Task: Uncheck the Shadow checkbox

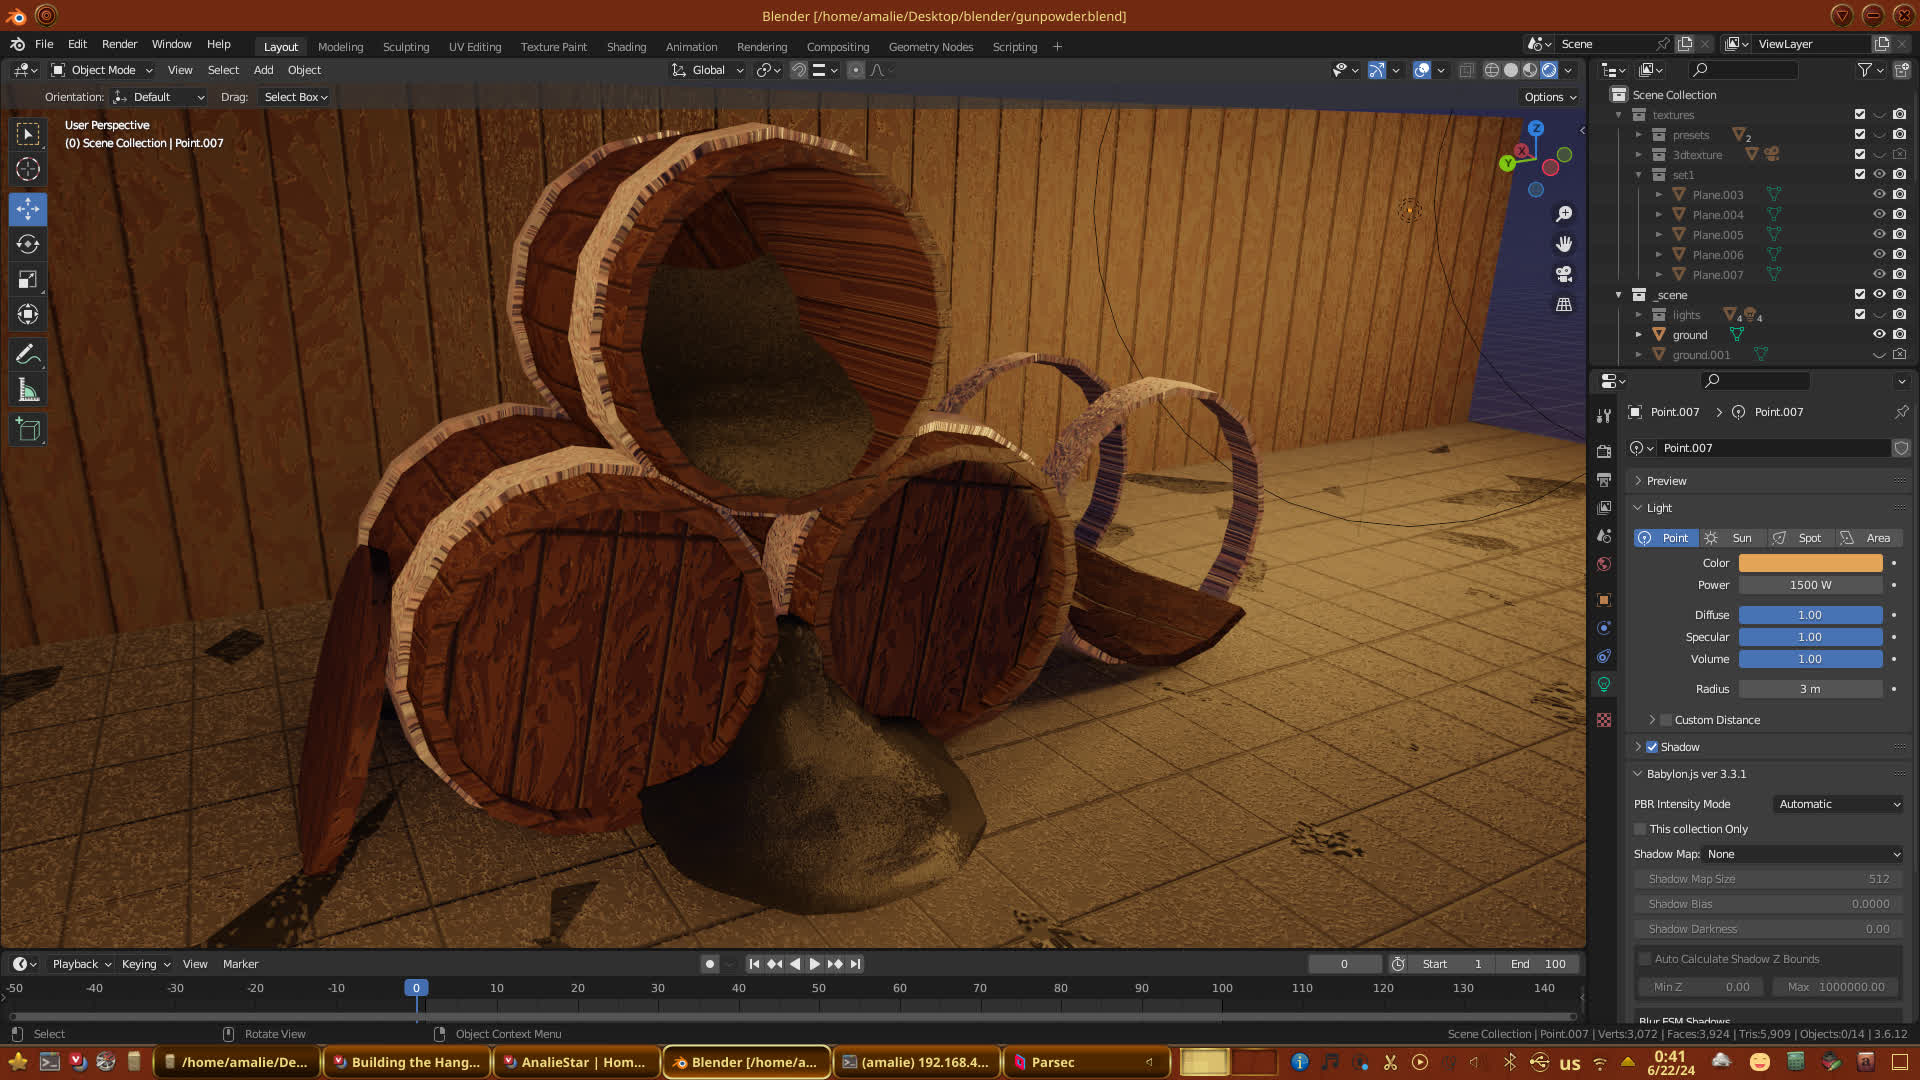Action: click(1652, 747)
